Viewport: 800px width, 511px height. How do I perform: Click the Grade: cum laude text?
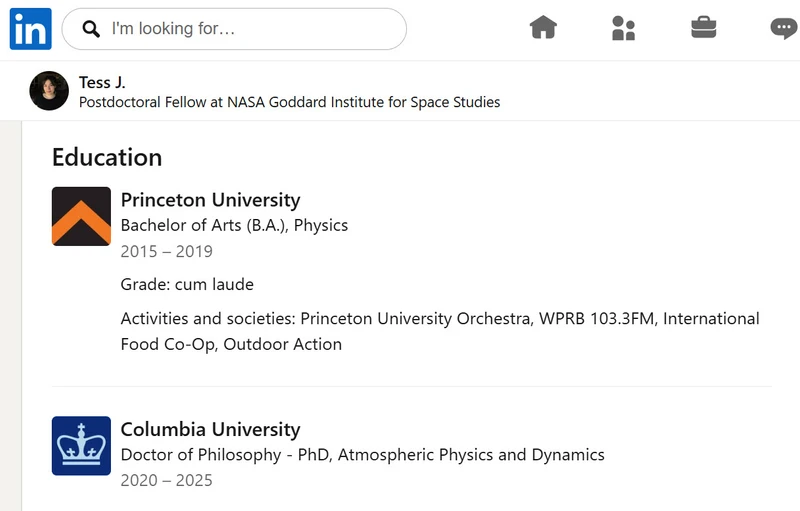click(187, 284)
